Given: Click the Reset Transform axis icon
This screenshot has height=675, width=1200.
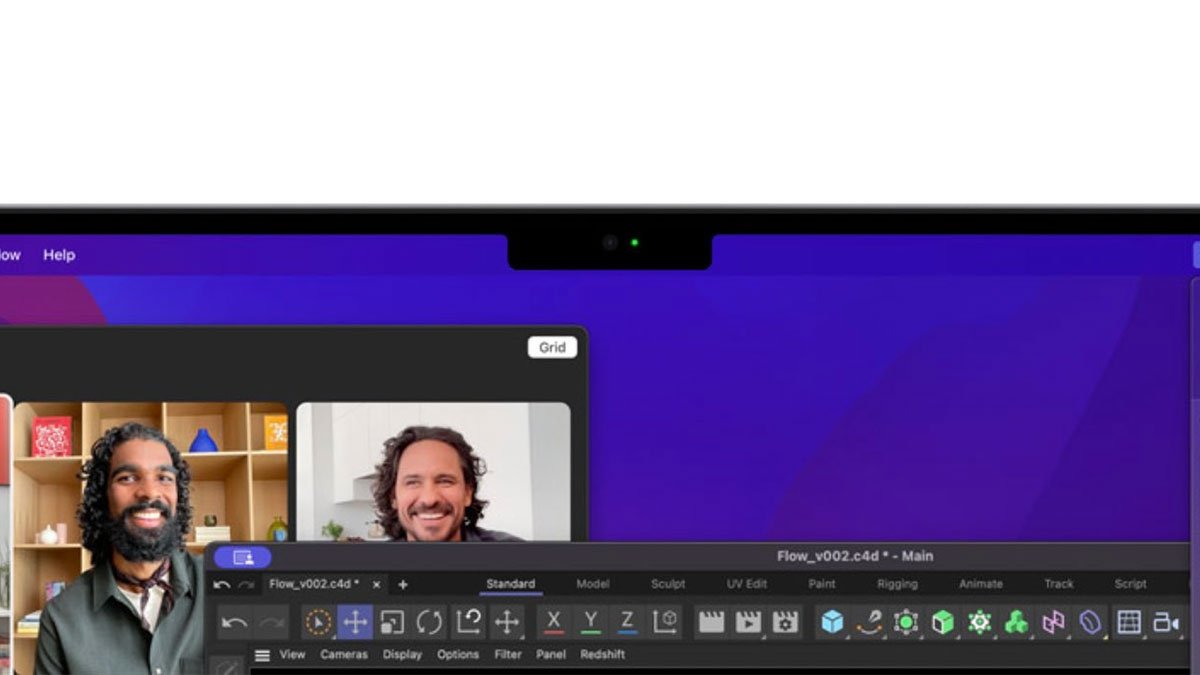Looking at the screenshot, I should coord(468,622).
